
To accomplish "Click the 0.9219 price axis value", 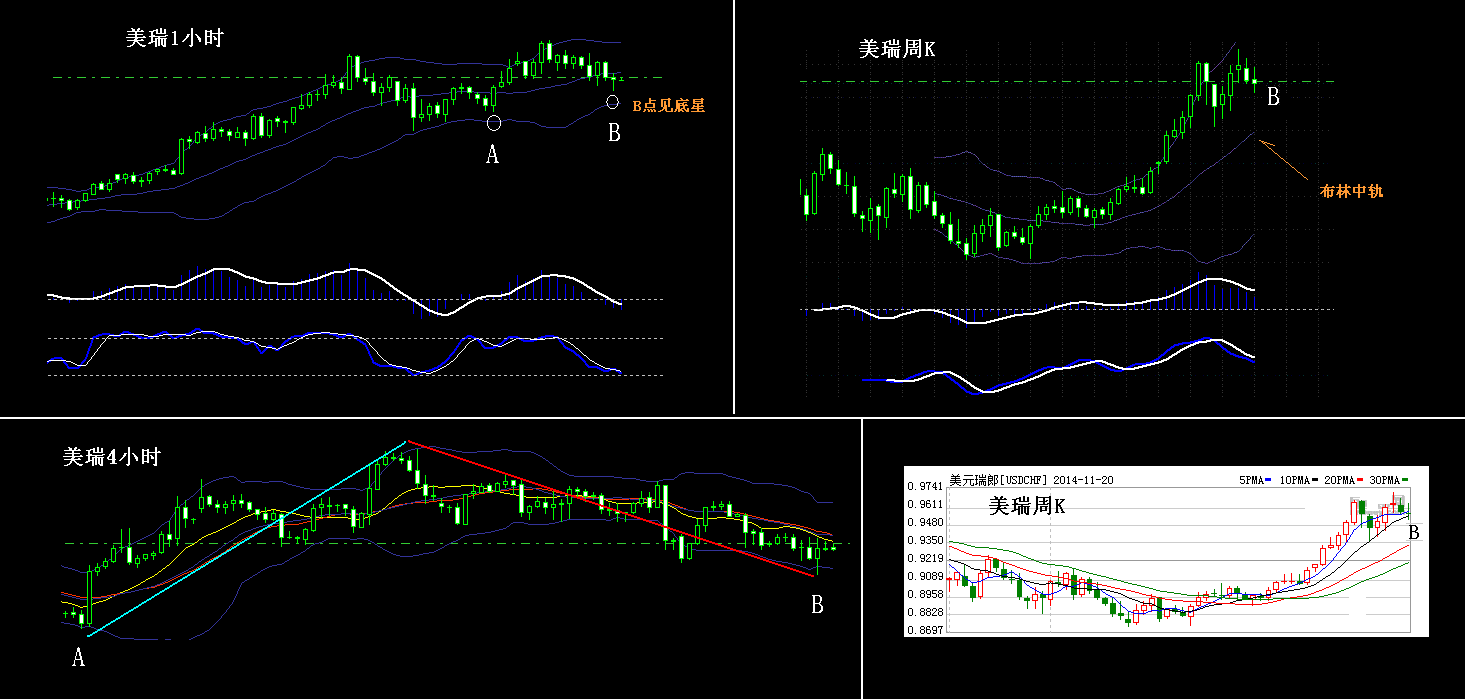I will pos(926,559).
